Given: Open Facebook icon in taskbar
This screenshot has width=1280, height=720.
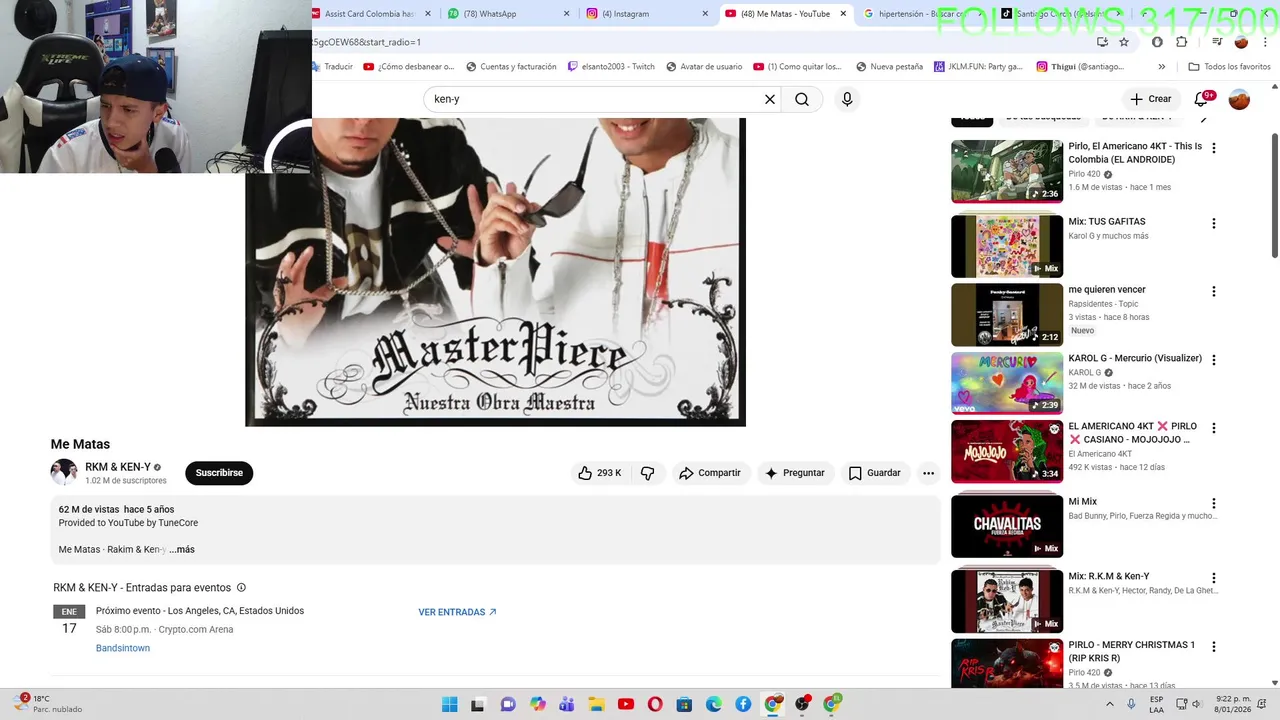Looking at the screenshot, I should point(743,704).
